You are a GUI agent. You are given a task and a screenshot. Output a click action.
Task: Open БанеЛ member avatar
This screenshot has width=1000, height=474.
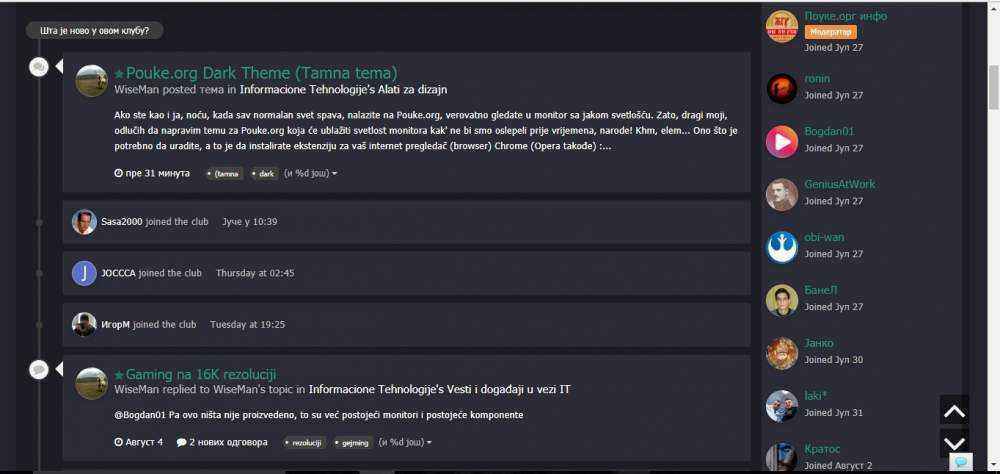click(782, 300)
